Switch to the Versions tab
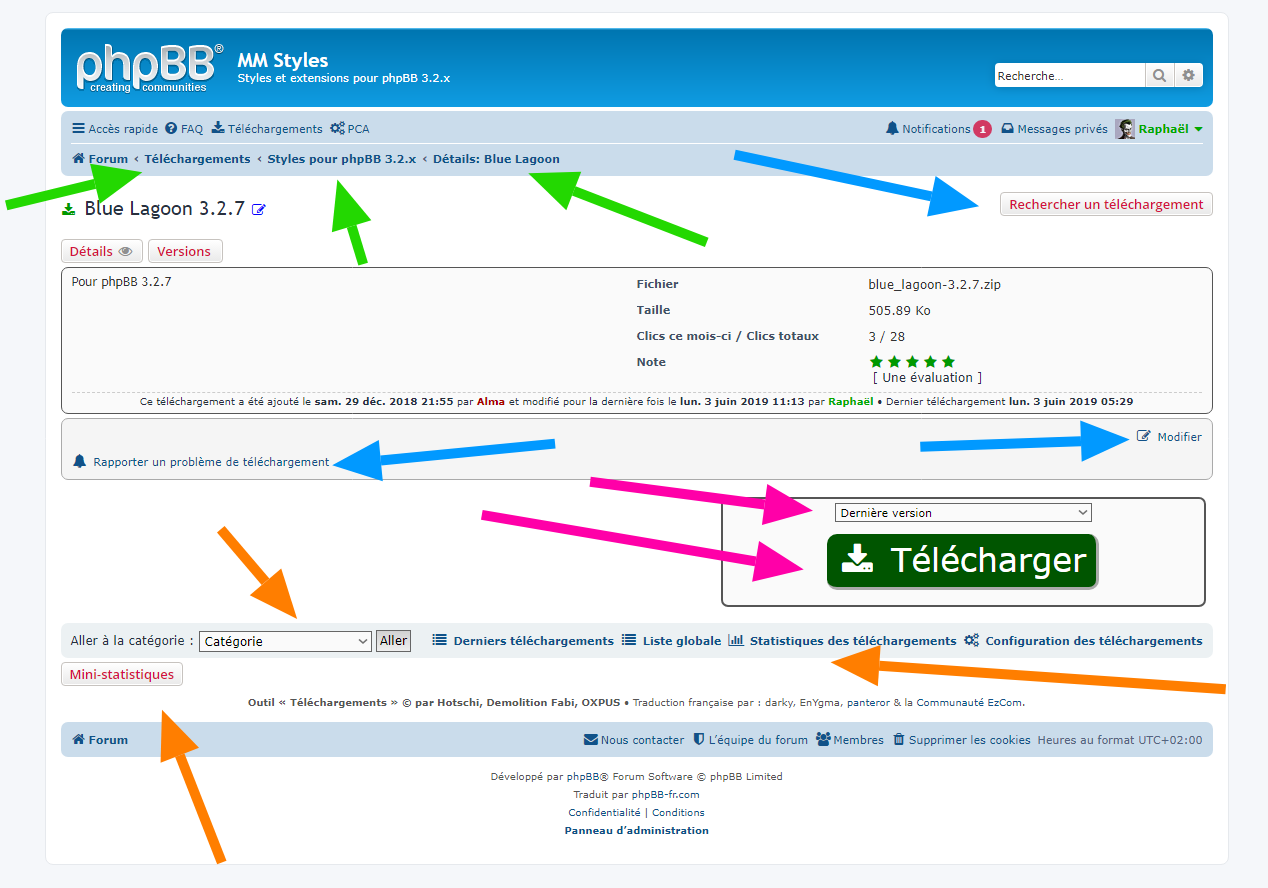 (184, 252)
